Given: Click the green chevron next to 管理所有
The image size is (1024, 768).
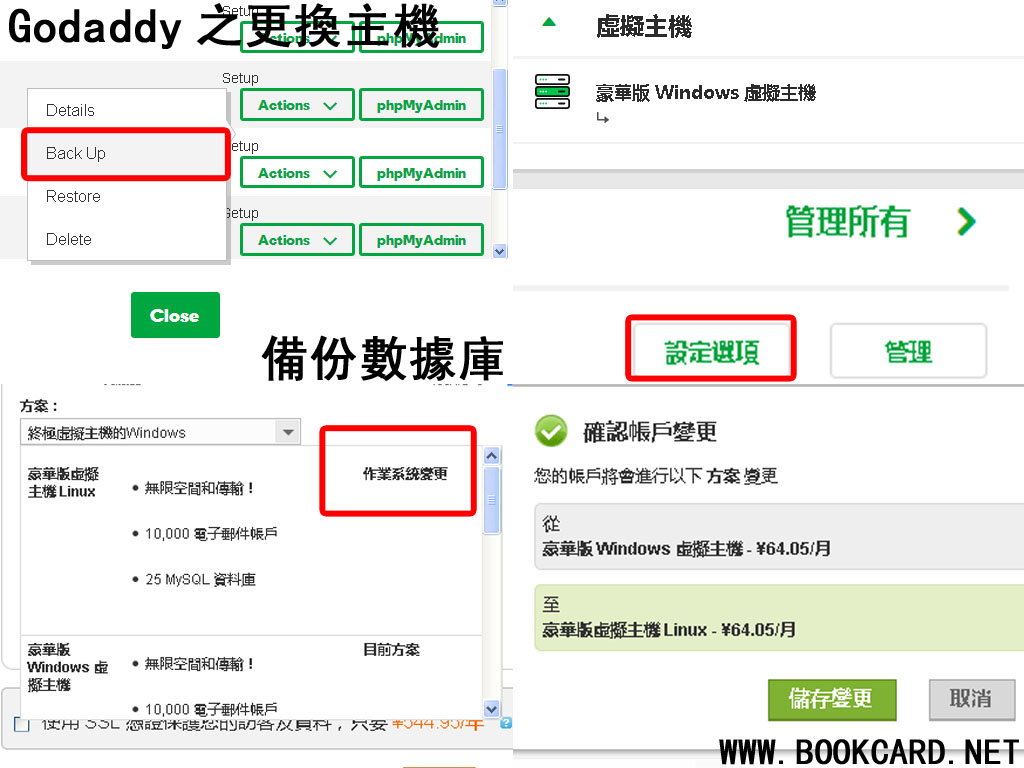Looking at the screenshot, I should 965,221.
